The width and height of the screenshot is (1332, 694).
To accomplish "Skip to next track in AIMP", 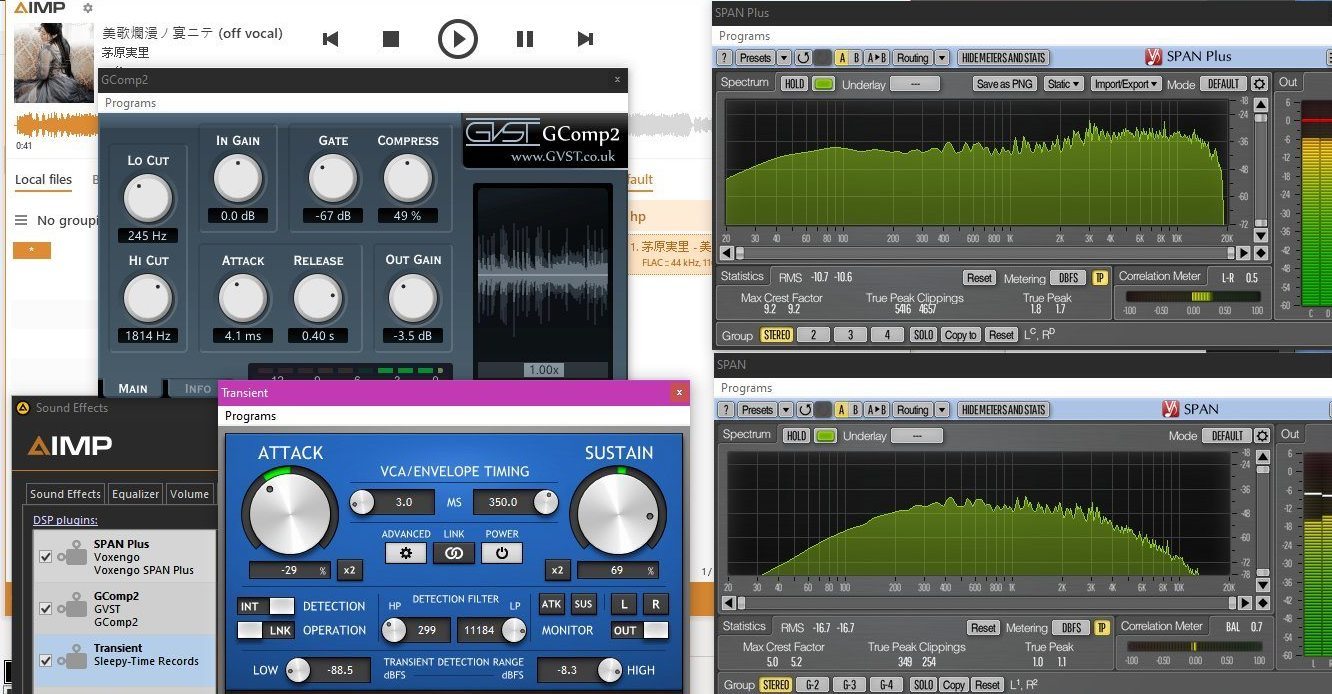I will [586, 39].
